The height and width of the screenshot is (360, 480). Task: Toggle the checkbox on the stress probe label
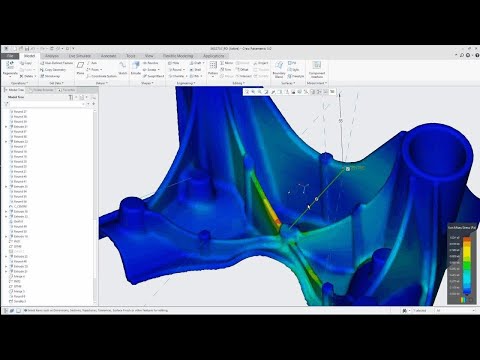pos(348,169)
